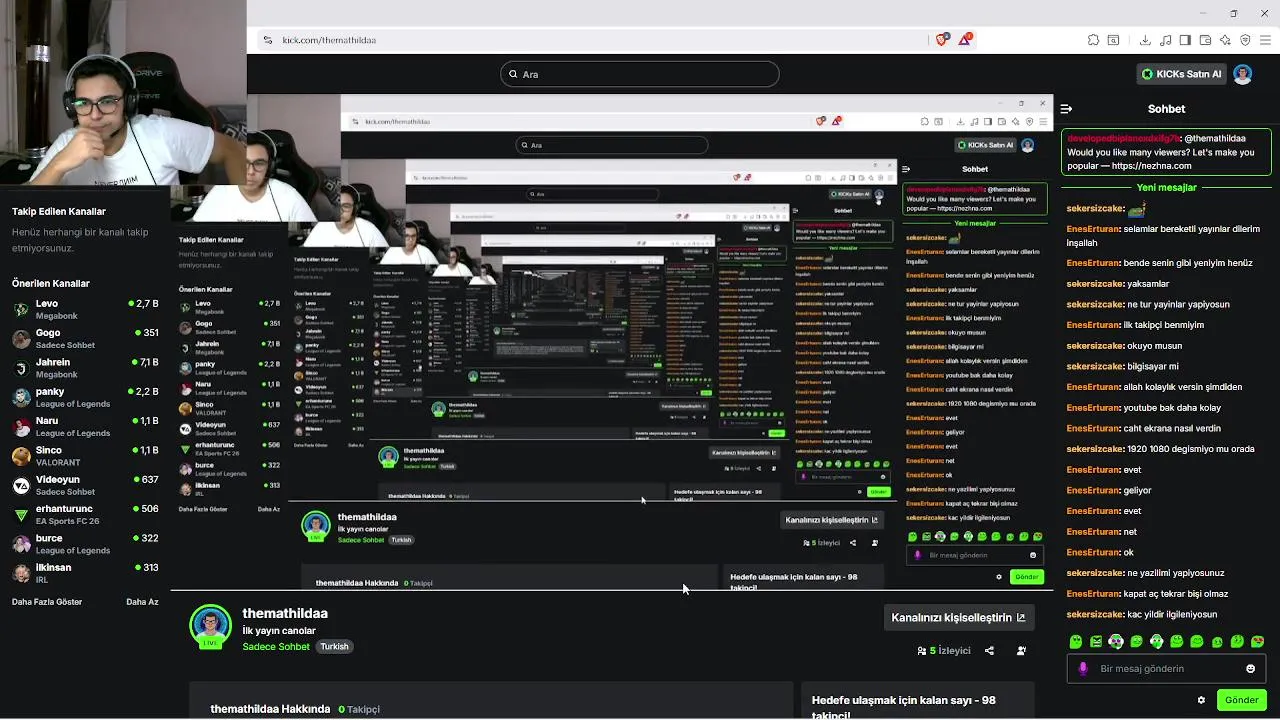
Task: Open the browser downloads arrow icon
Action: coord(1145,40)
